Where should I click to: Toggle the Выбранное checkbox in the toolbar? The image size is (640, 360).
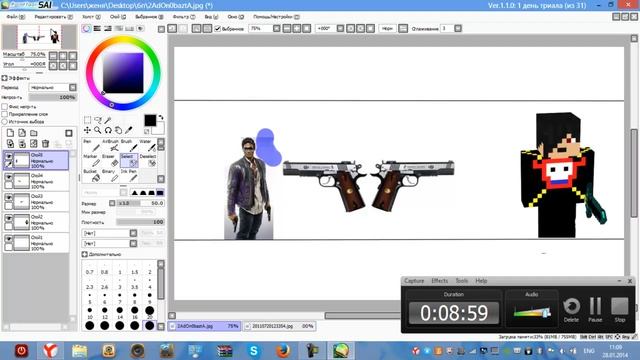tap(218, 29)
